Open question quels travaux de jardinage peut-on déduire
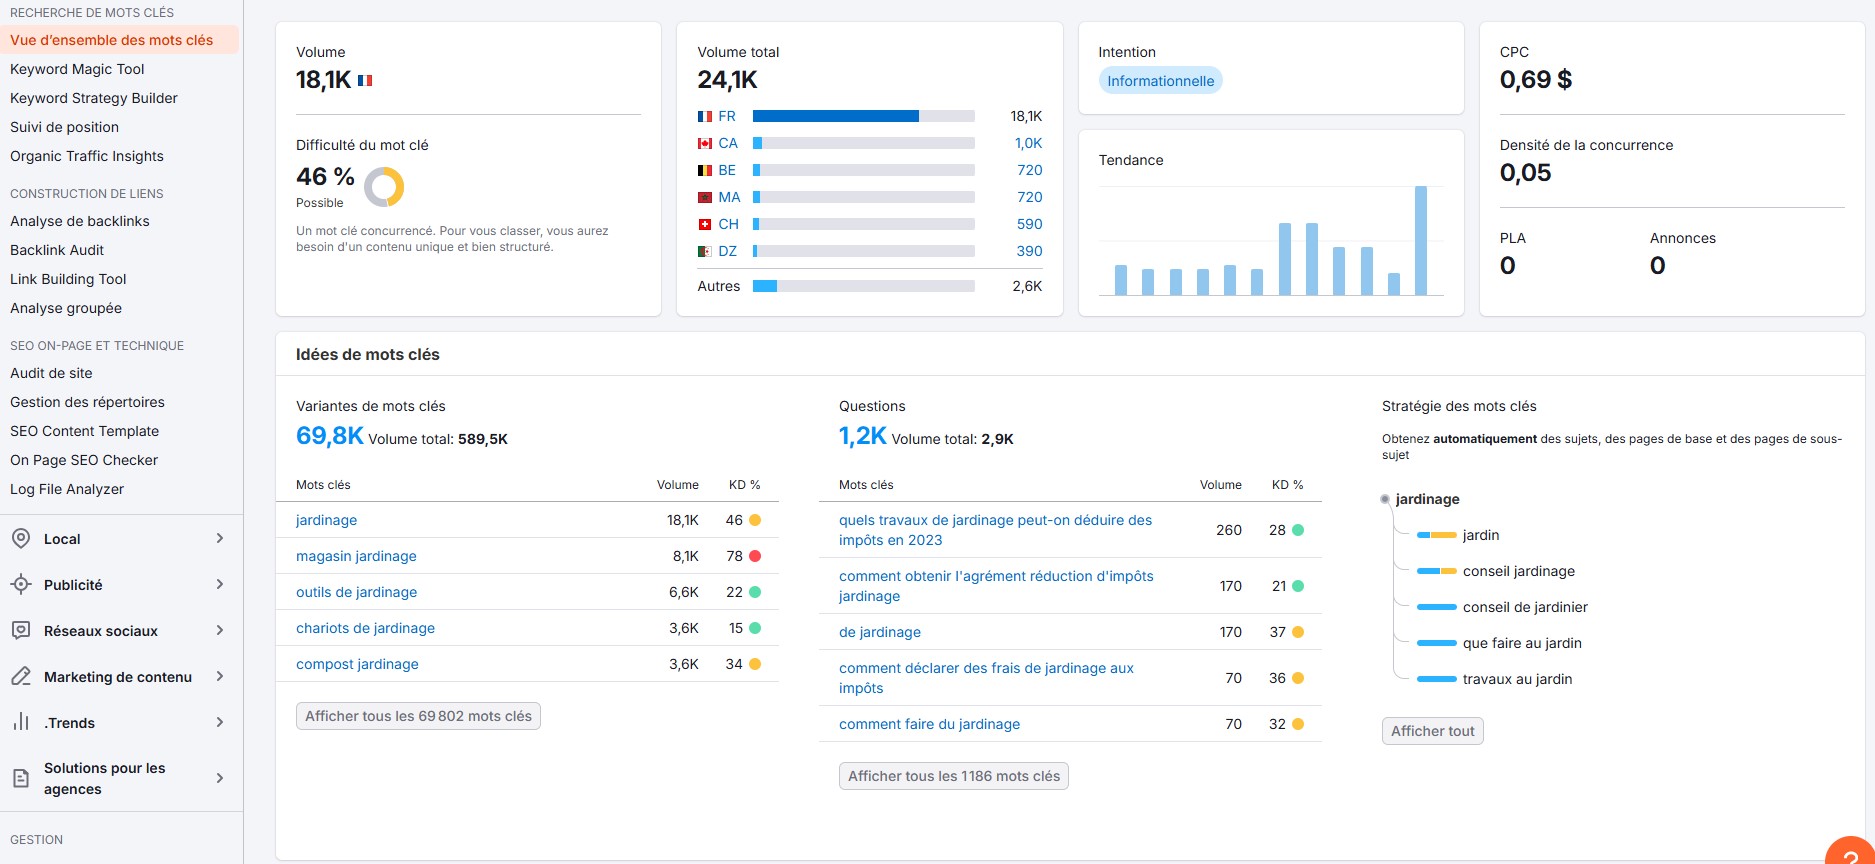This screenshot has width=1875, height=864. click(x=995, y=530)
